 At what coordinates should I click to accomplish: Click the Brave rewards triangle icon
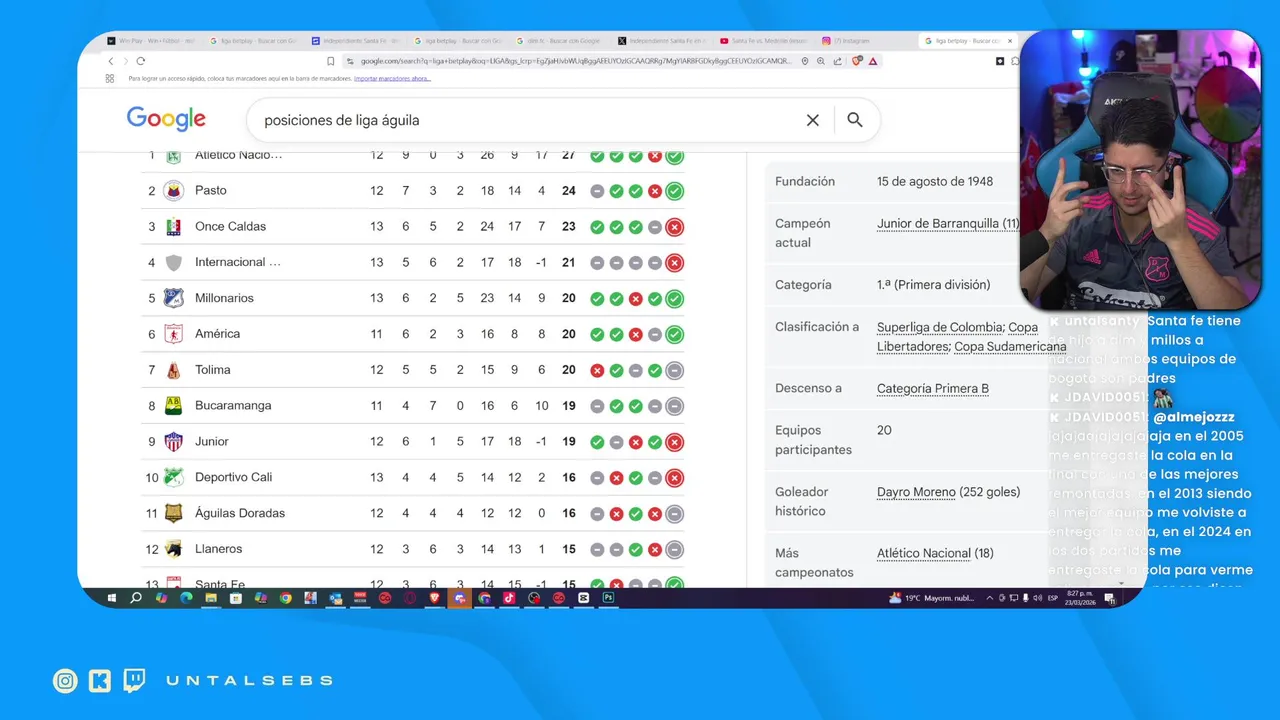pyautogui.click(x=873, y=61)
